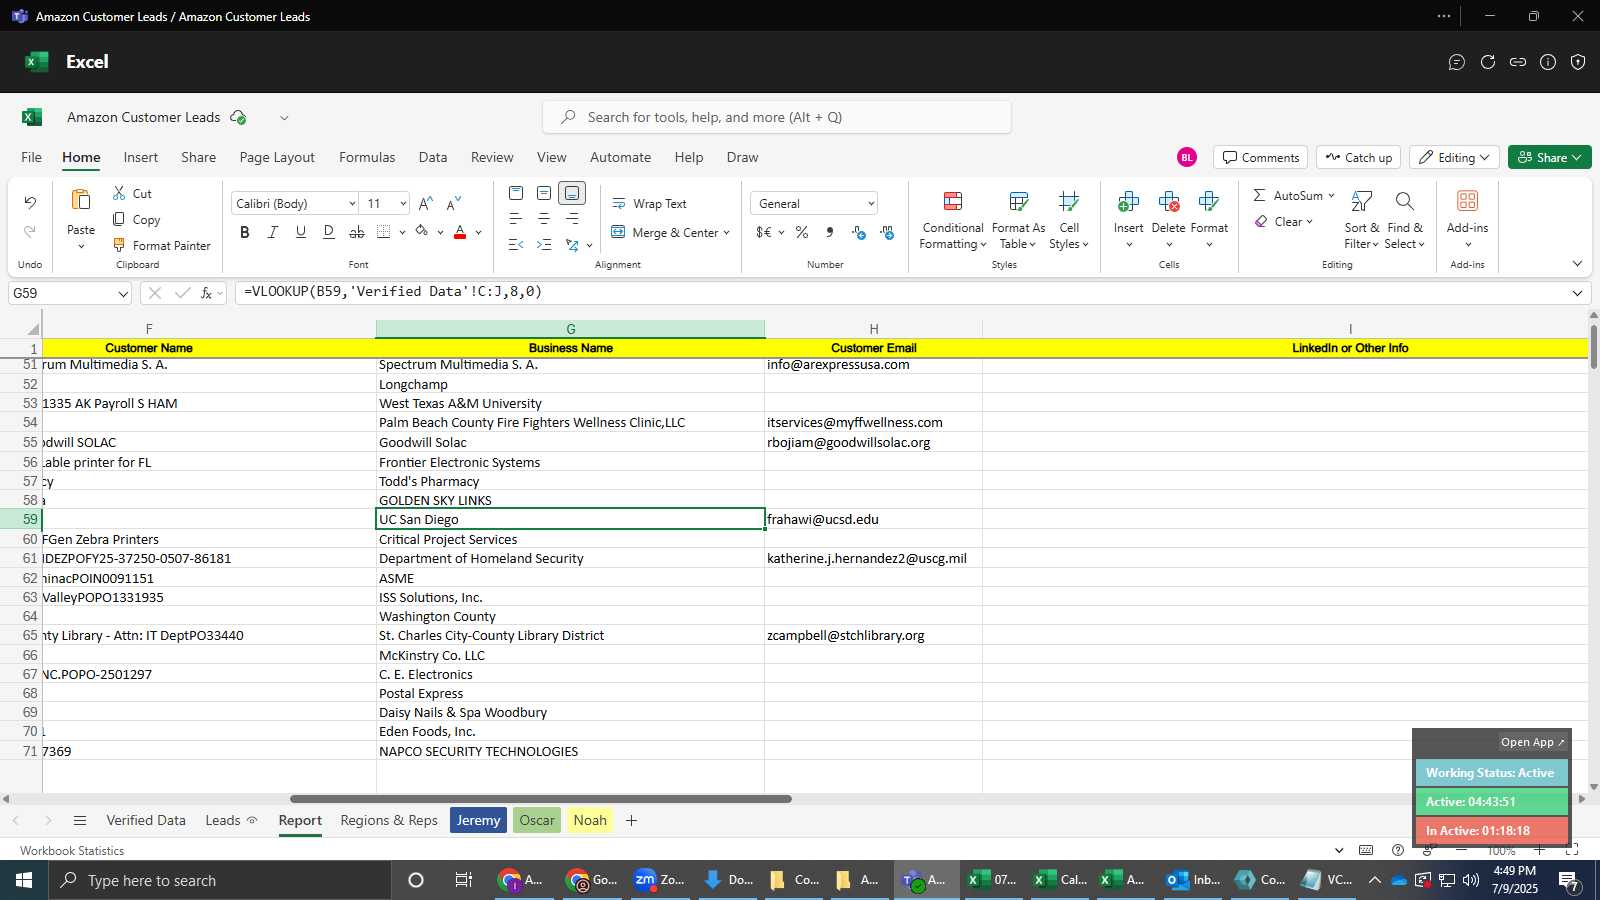Click the fill color bucket
The image size is (1600, 900).
422,232
